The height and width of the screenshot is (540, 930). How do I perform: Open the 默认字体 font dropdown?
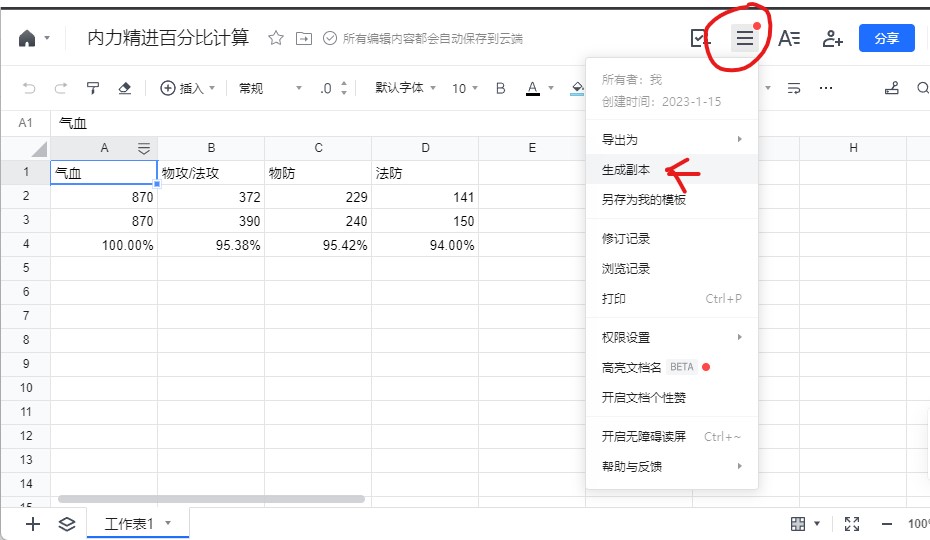tap(406, 88)
